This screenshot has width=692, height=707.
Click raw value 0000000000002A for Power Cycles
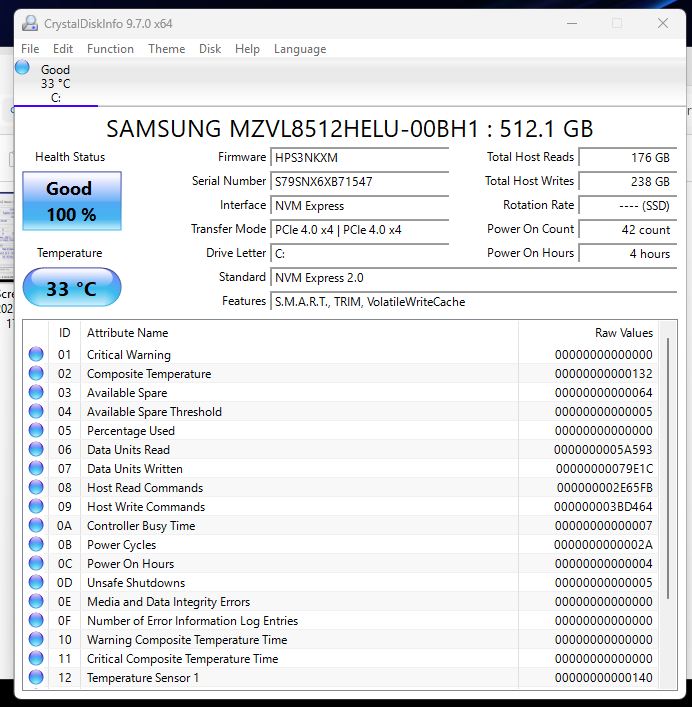click(x=603, y=545)
